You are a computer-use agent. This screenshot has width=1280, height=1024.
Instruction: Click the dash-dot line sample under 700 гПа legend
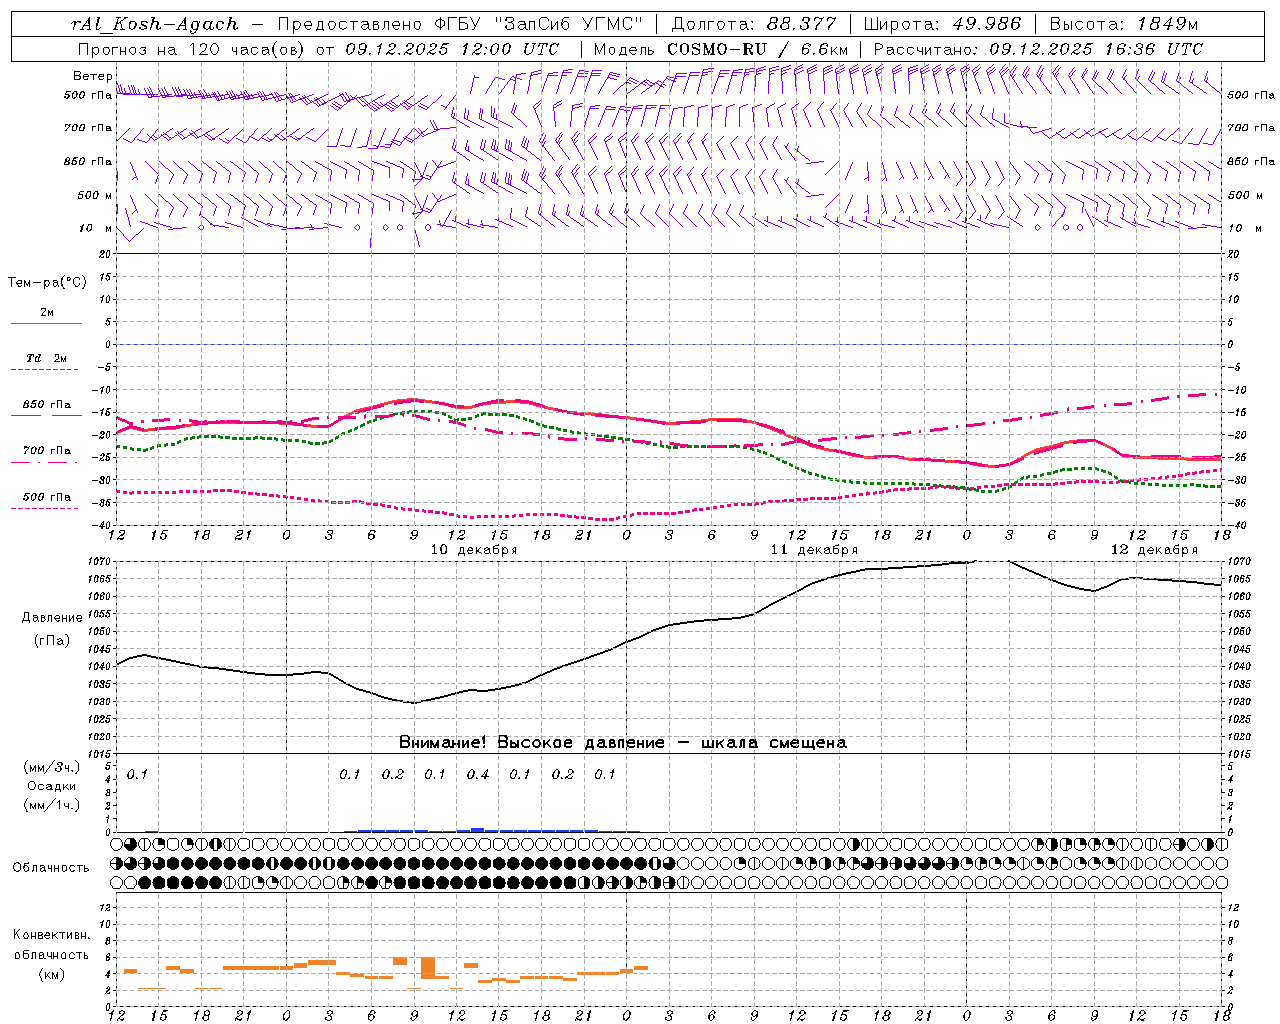point(46,463)
